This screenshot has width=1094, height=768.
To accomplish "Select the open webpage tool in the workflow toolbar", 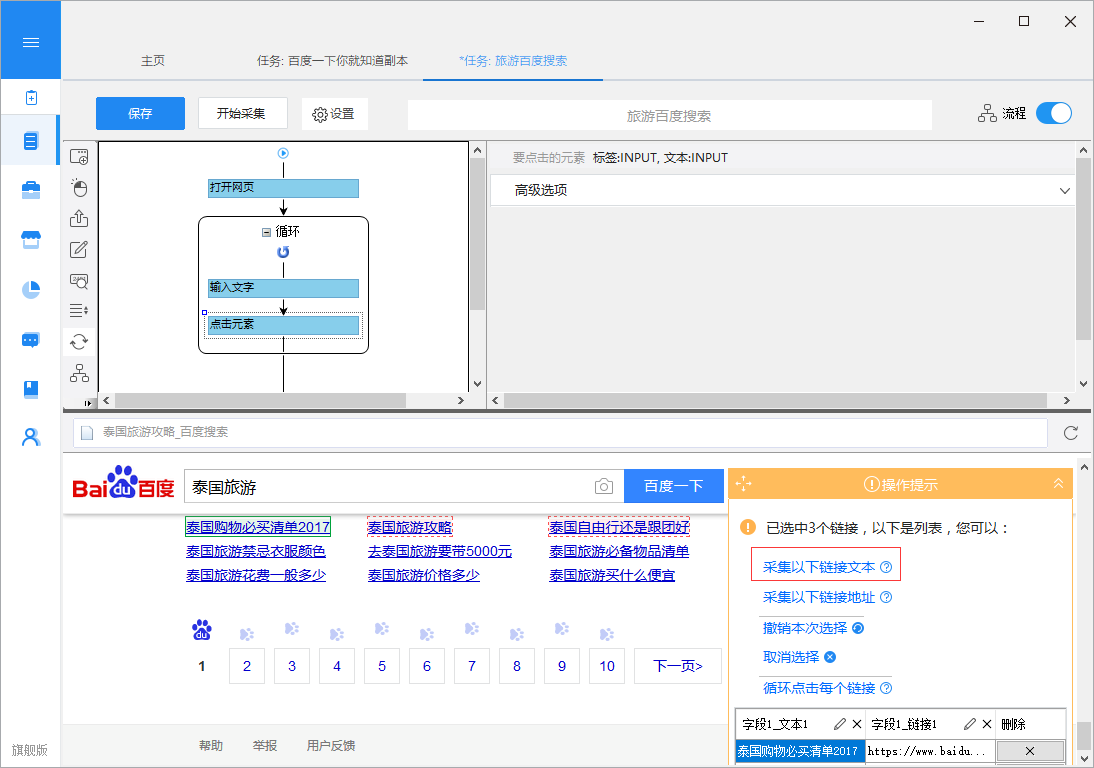I will (x=79, y=156).
